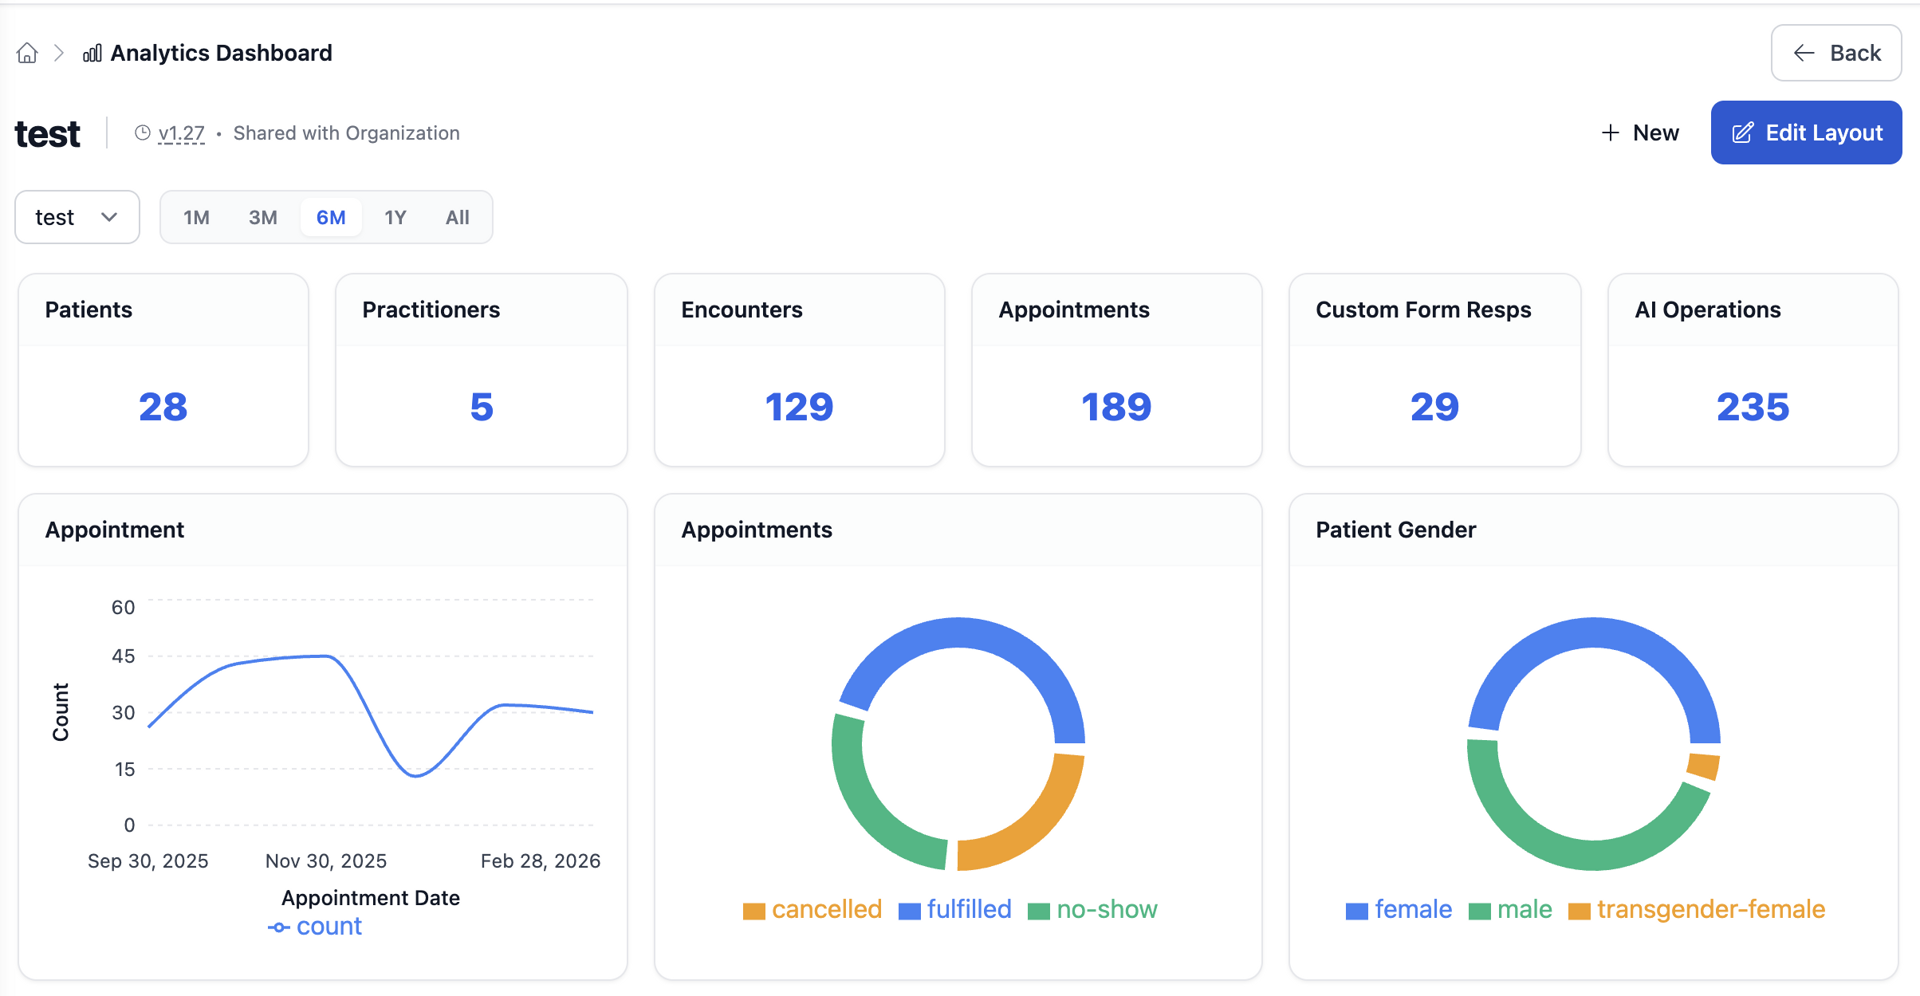Select the 1M time range
This screenshot has height=996, width=1920.
[196, 216]
